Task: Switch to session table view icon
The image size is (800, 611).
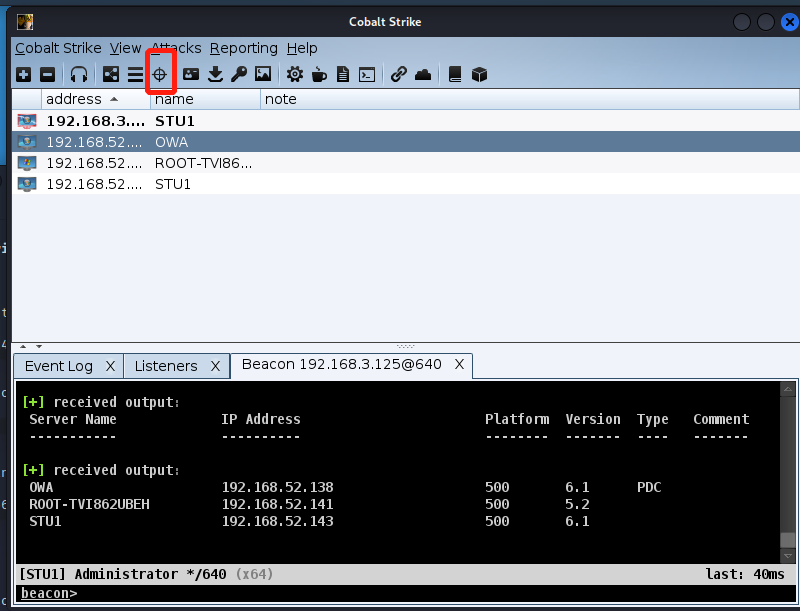Action: click(135, 74)
